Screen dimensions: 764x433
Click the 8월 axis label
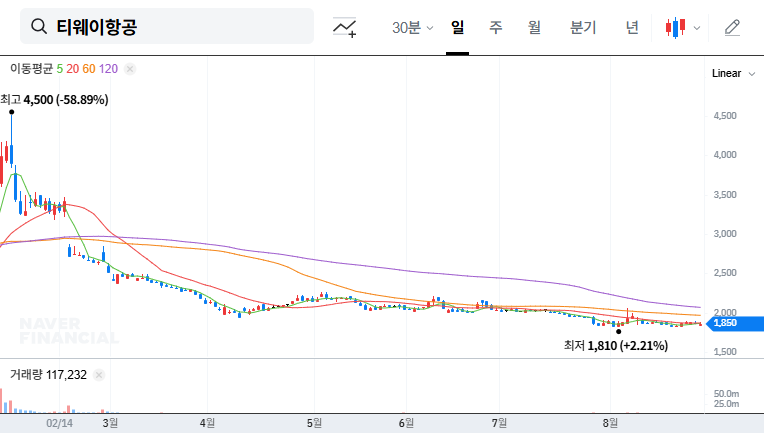tap(610, 423)
